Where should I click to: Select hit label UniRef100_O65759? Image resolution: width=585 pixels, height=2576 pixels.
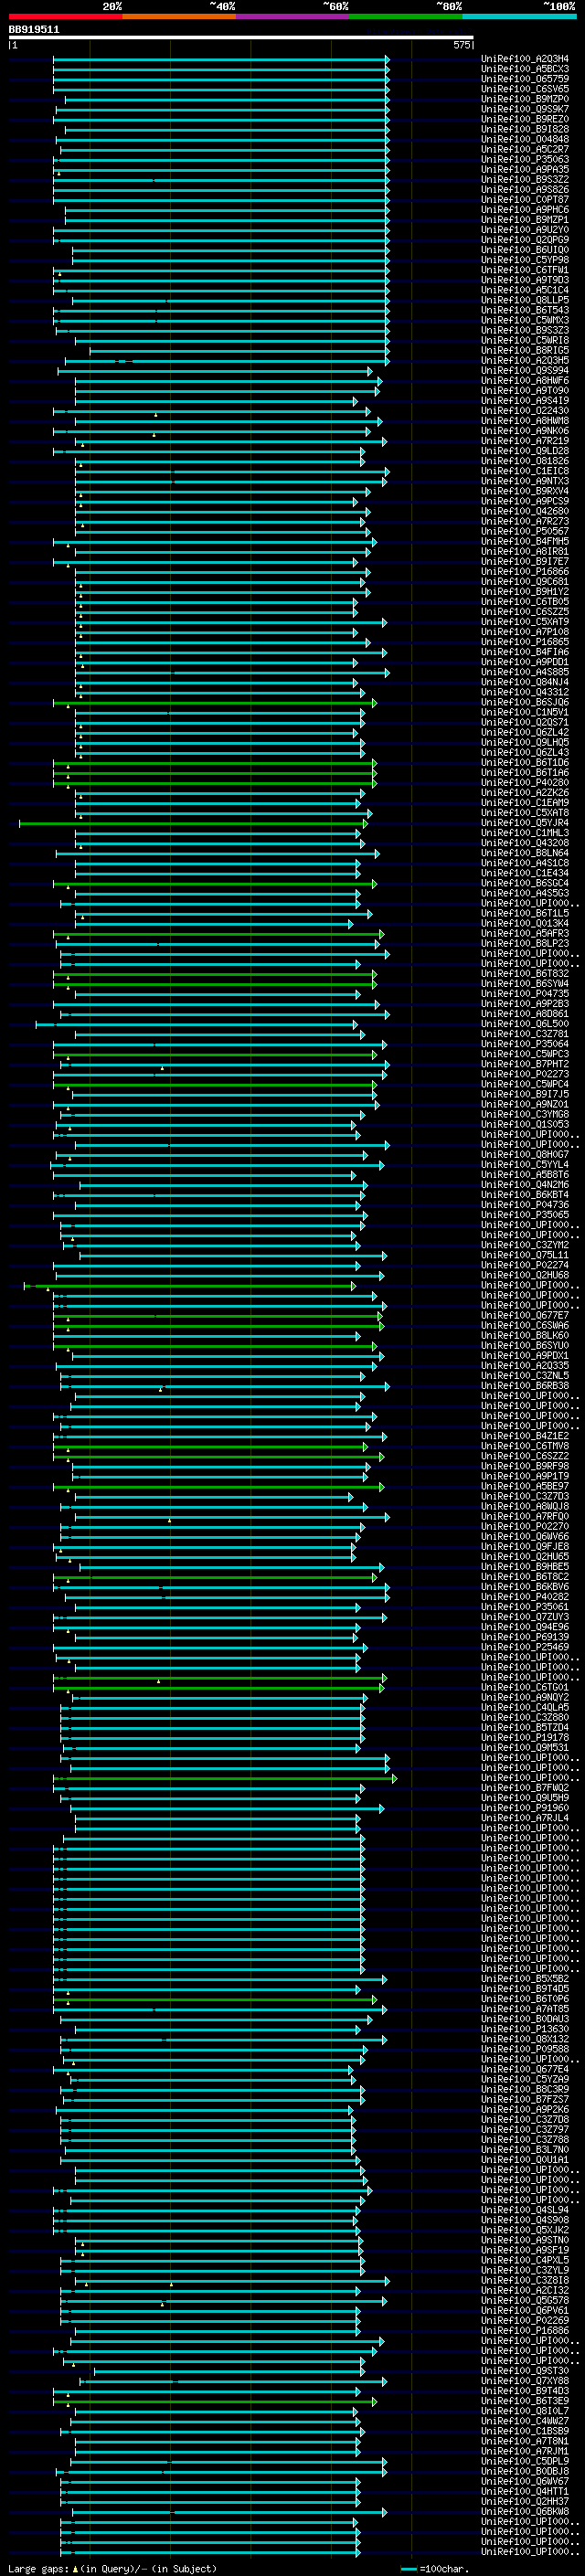(x=525, y=79)
